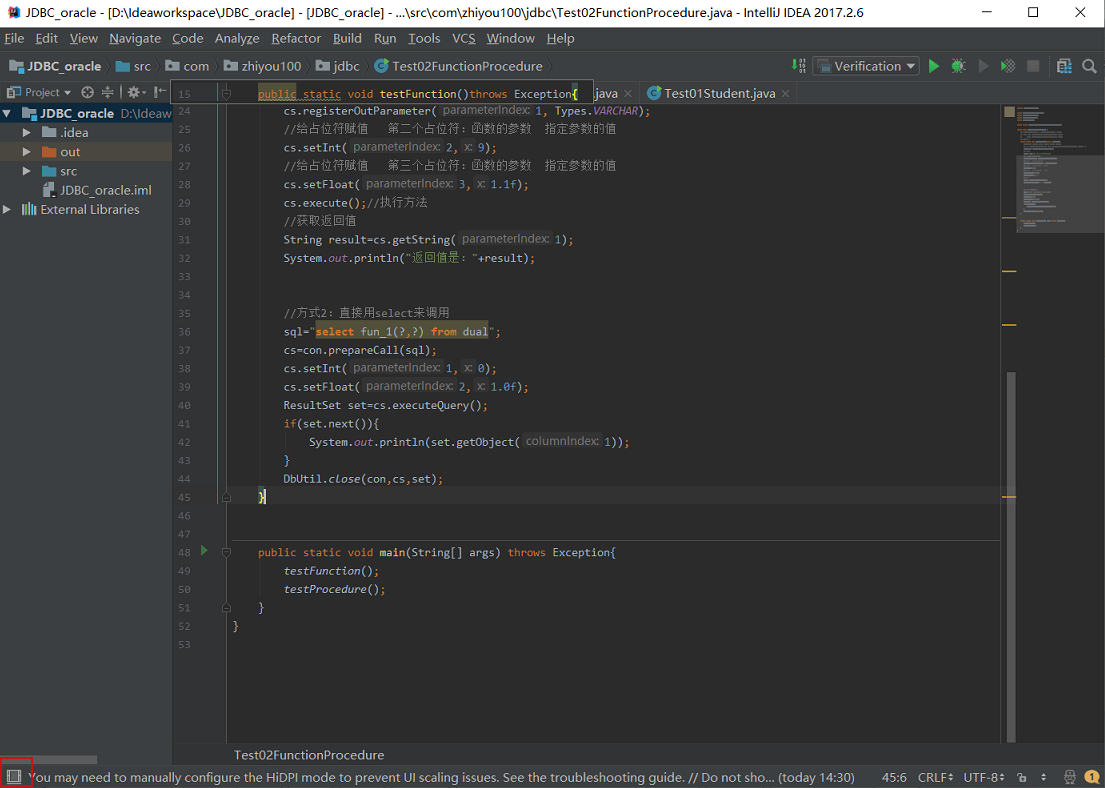The image size is (1105, 788).
Task: Open the Refactor menu
Action: tap(296, 38)
